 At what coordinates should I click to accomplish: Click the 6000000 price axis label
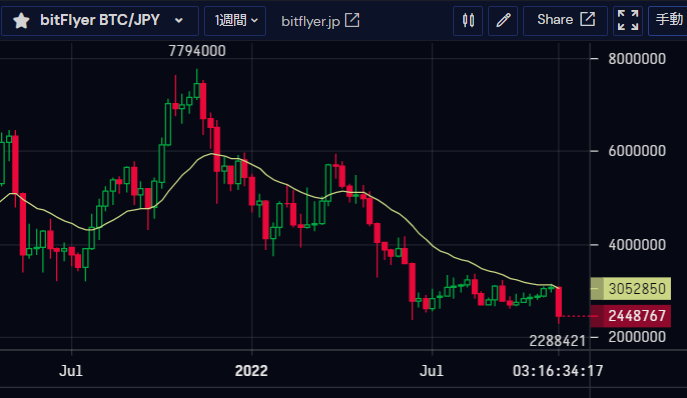(637, 151)
